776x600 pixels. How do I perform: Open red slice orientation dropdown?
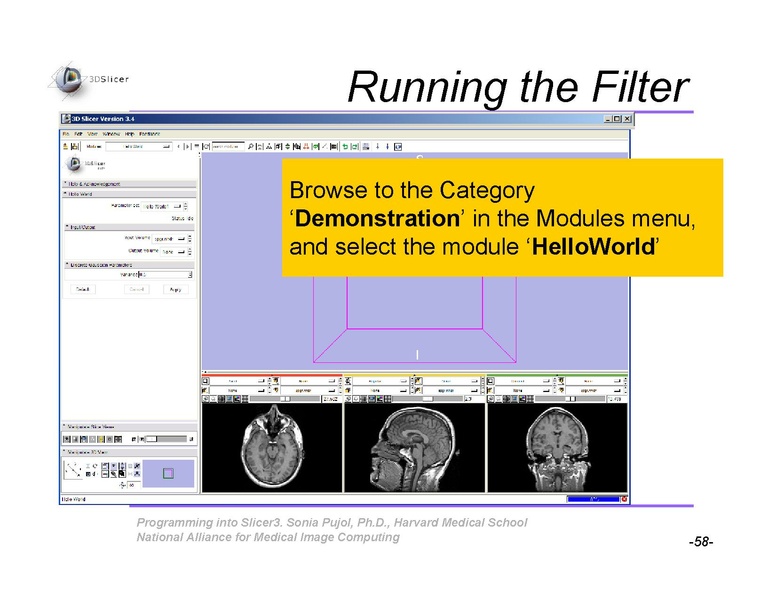pos(239,381)
